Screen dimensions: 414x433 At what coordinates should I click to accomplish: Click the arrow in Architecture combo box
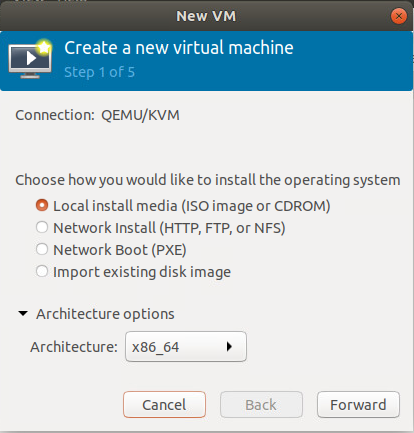pos(229,347)
